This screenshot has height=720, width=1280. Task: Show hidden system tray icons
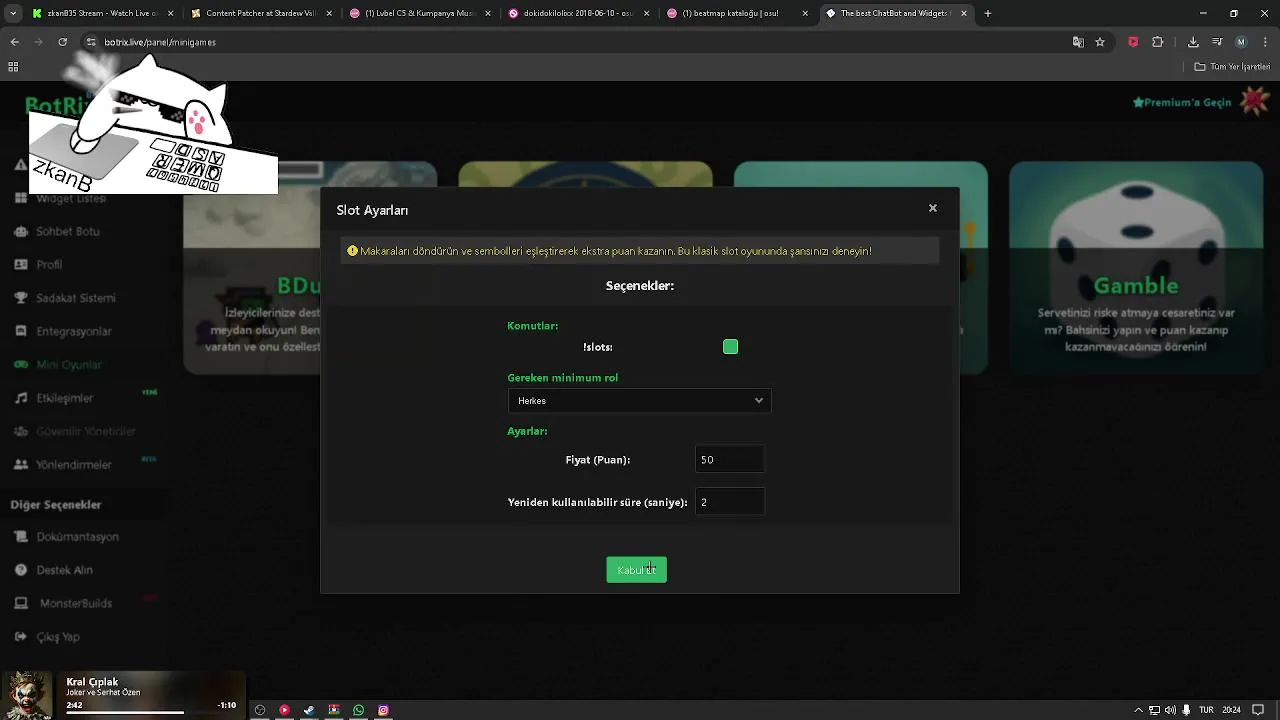pyautogui.click(x=1139, y=710)
